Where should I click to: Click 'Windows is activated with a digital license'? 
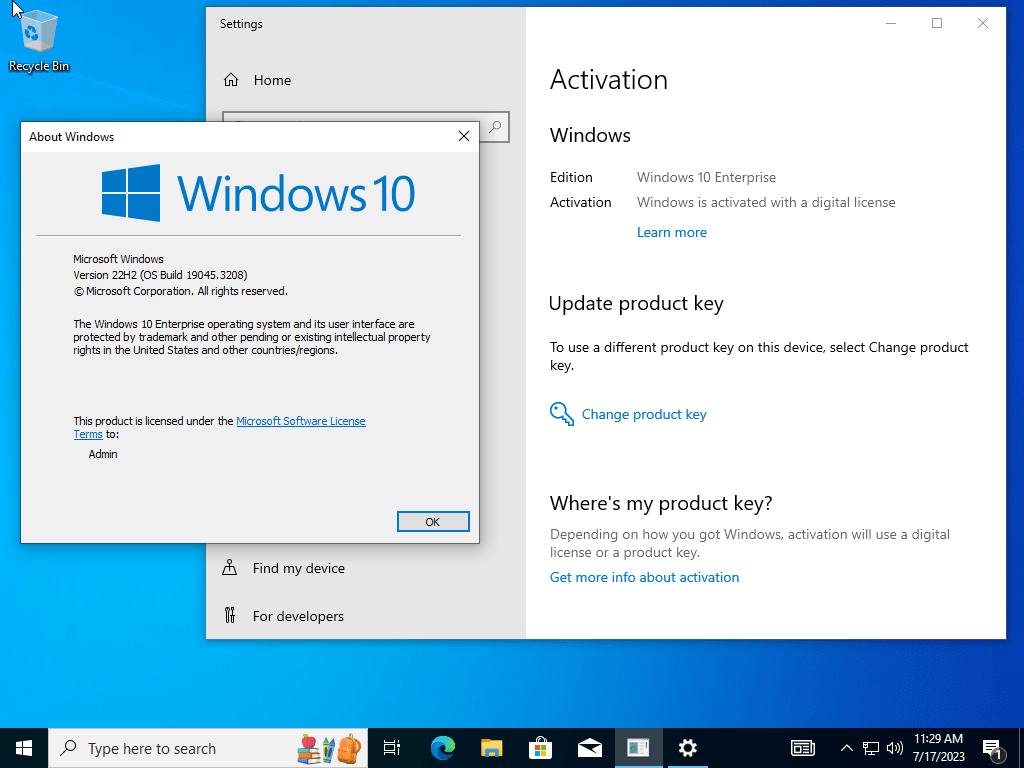pyautogui.click(x=766, y=202)
